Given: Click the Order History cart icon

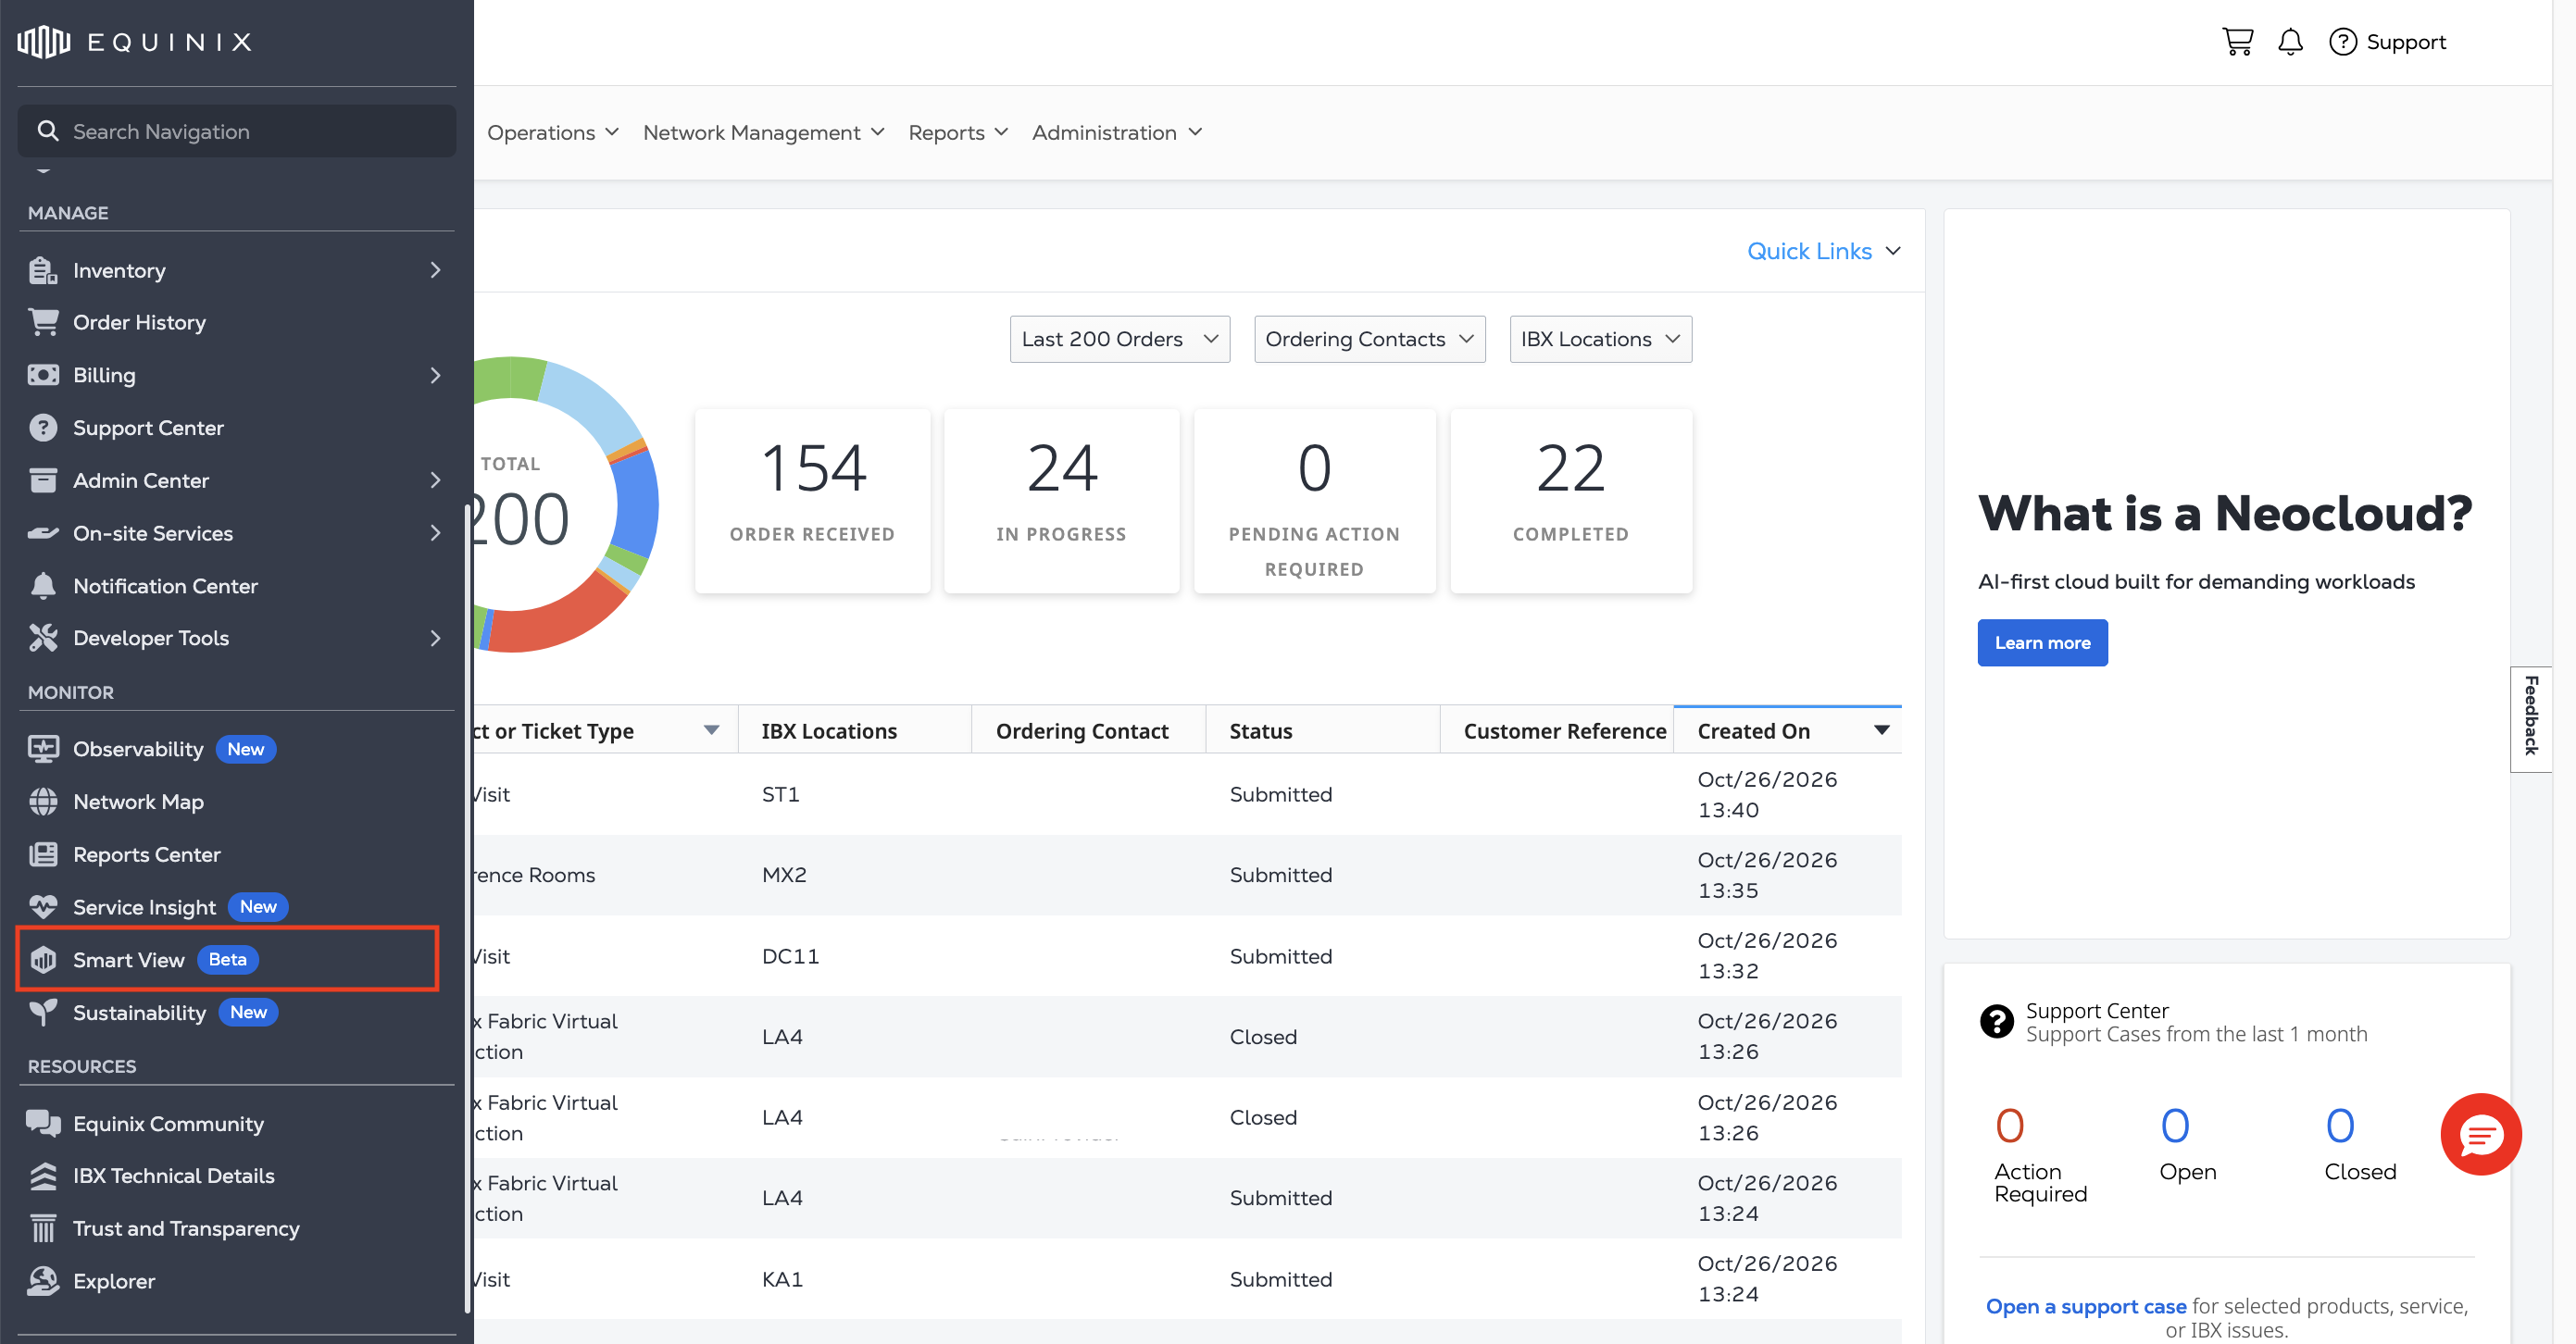Looking at the screenshot, I should pos(43,322).
